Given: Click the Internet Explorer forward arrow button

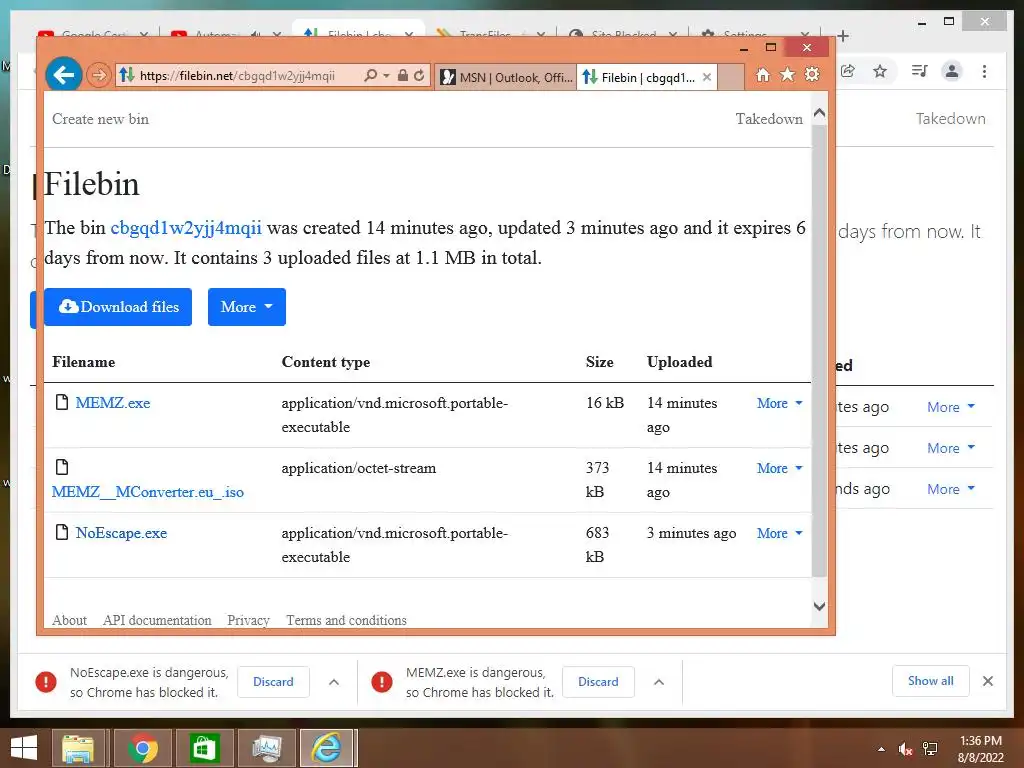Looking at the screenshot, I should 99,75.
